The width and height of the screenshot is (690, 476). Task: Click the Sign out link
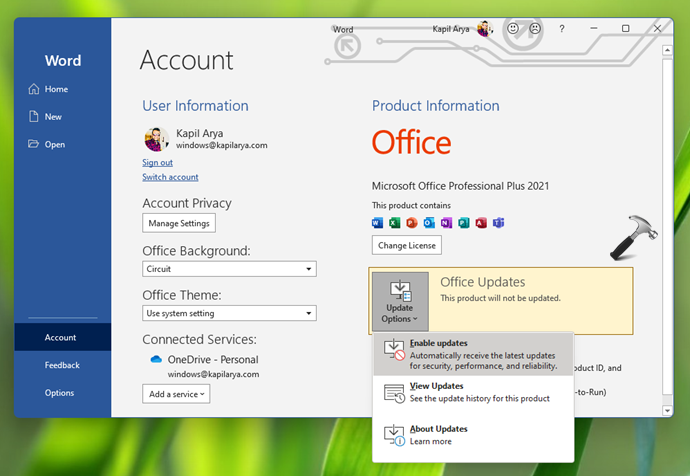[157, 162]
